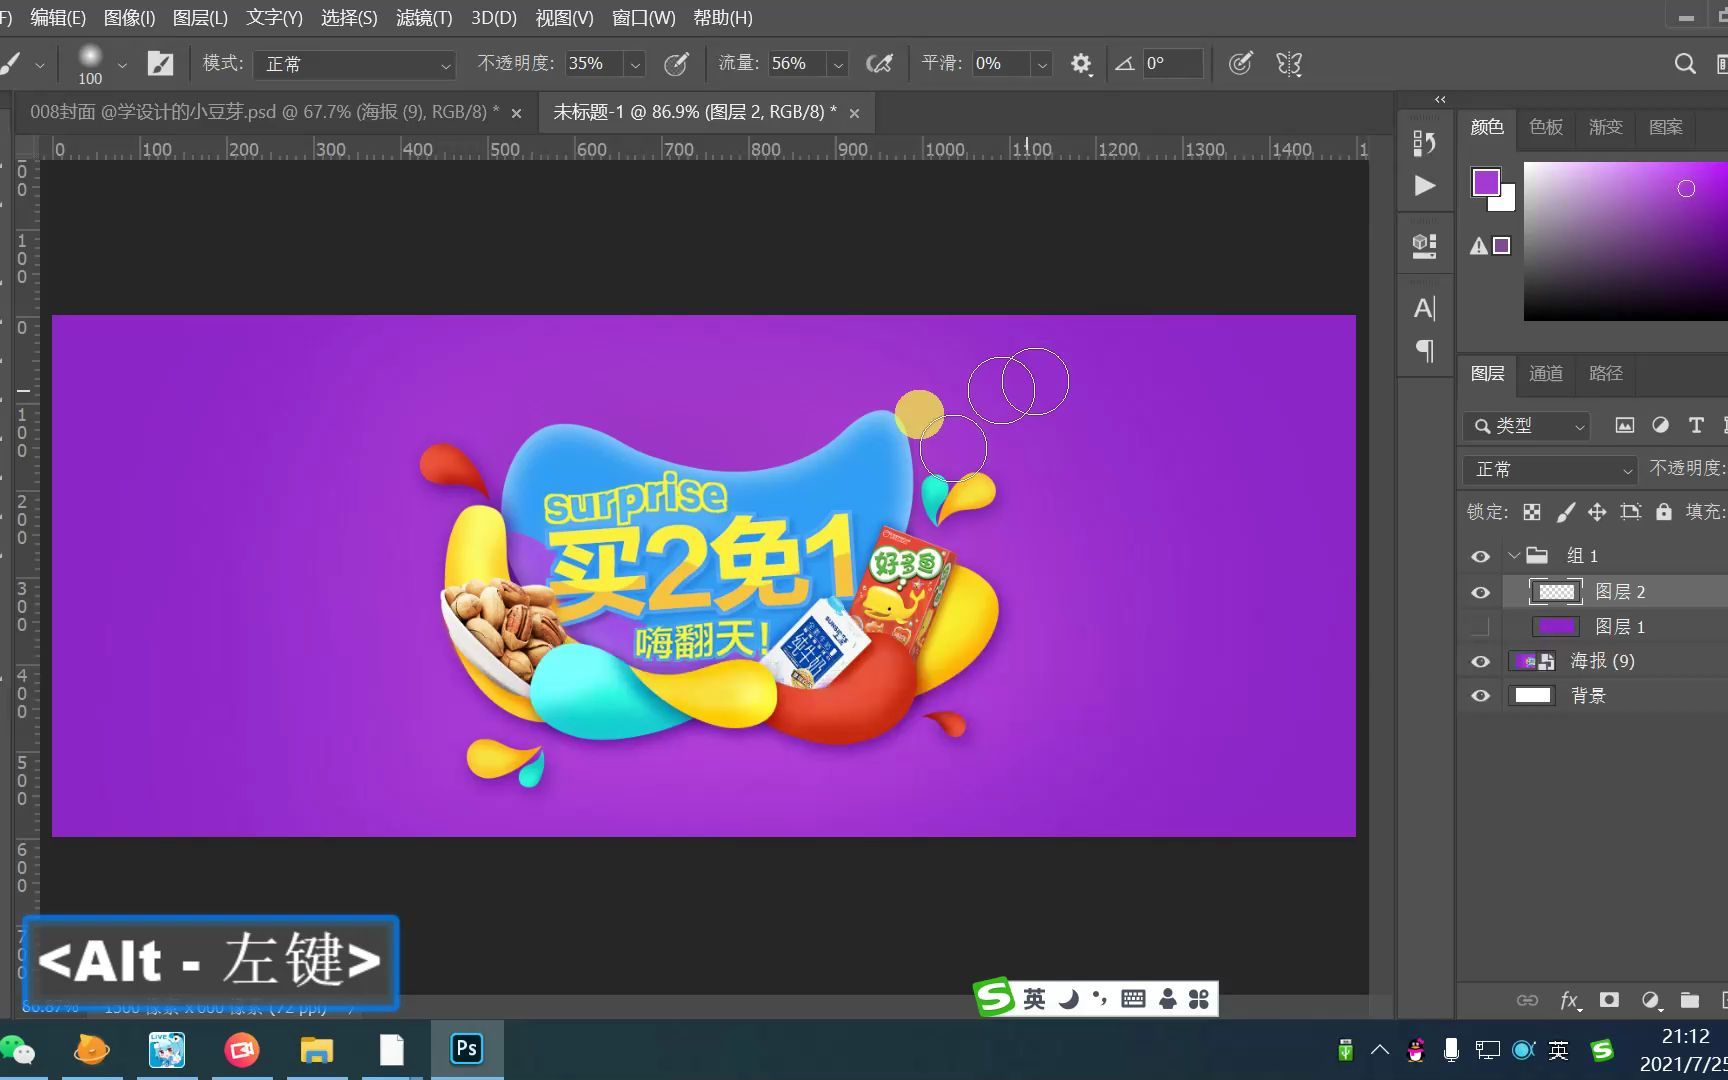This screenshot has height=1080, width=1728.
Task: Click the purple foreground color swatch
Action: (1485, 182)
